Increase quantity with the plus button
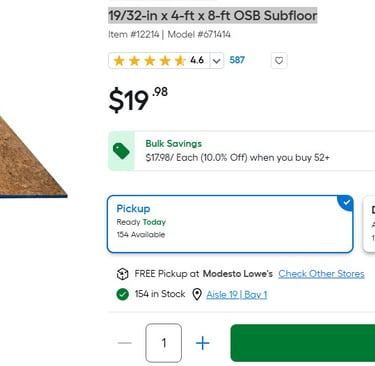The height and width of the screenshot is (366, 375). [x=203, y=343]
